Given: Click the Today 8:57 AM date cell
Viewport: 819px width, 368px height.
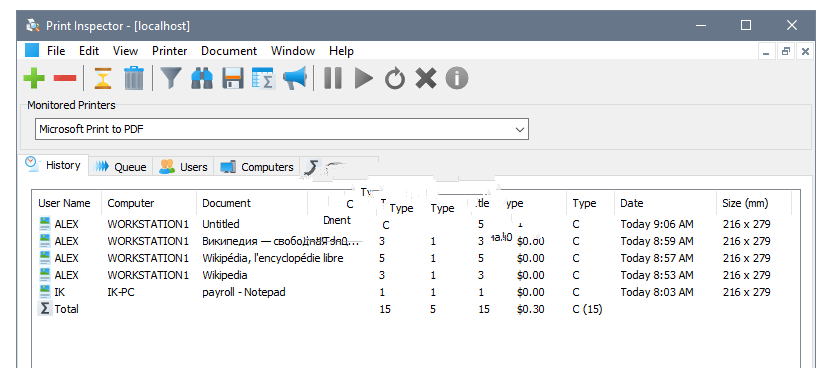Looking at the screenshot, I should point(657,258).
